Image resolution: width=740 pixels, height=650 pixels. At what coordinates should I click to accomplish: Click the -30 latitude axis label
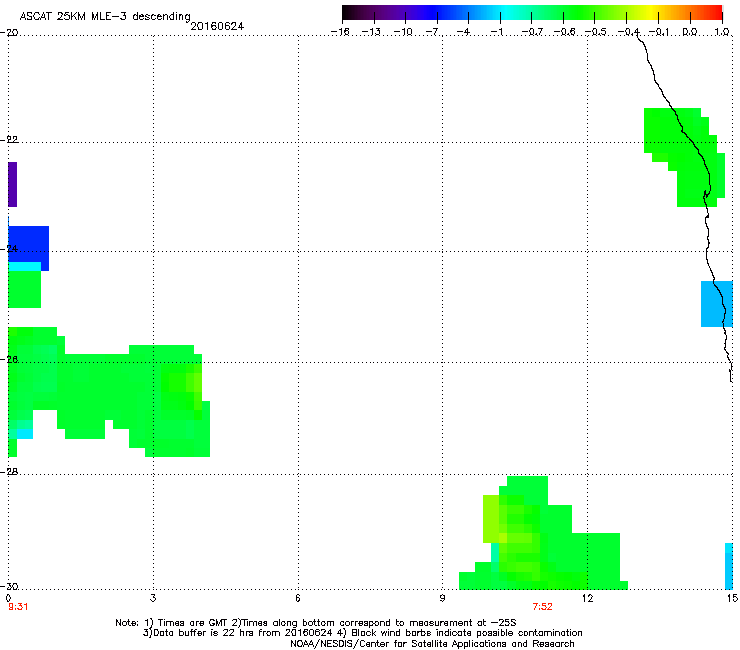pos(9,586)
